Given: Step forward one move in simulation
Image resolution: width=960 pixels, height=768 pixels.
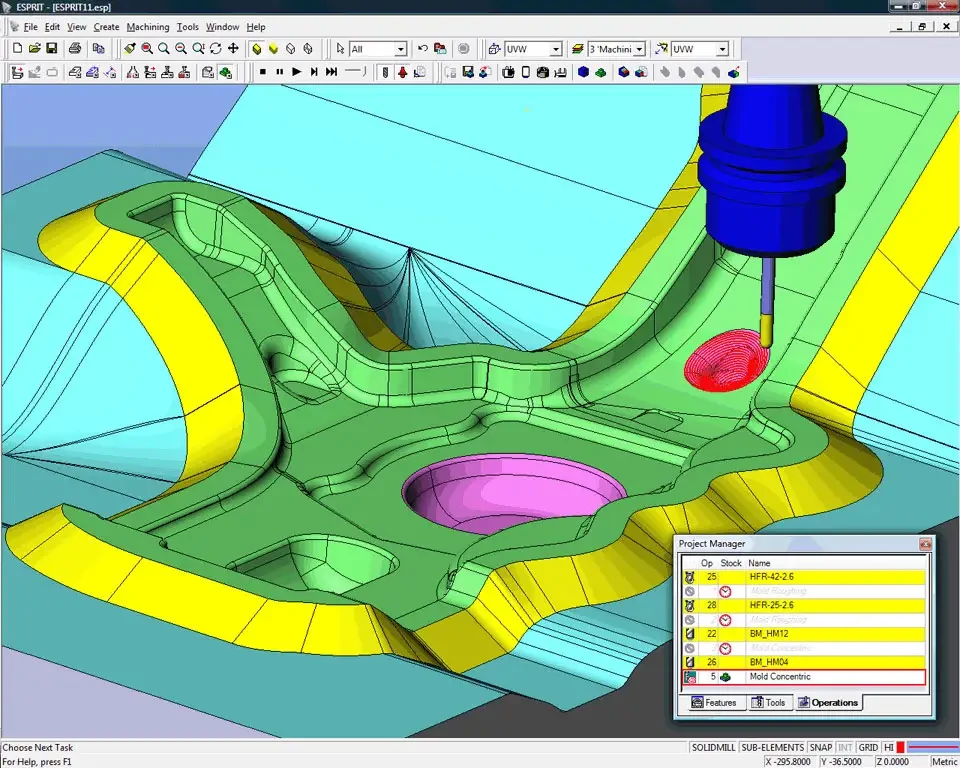Looking at the screenshot, I should click(314, 72).
